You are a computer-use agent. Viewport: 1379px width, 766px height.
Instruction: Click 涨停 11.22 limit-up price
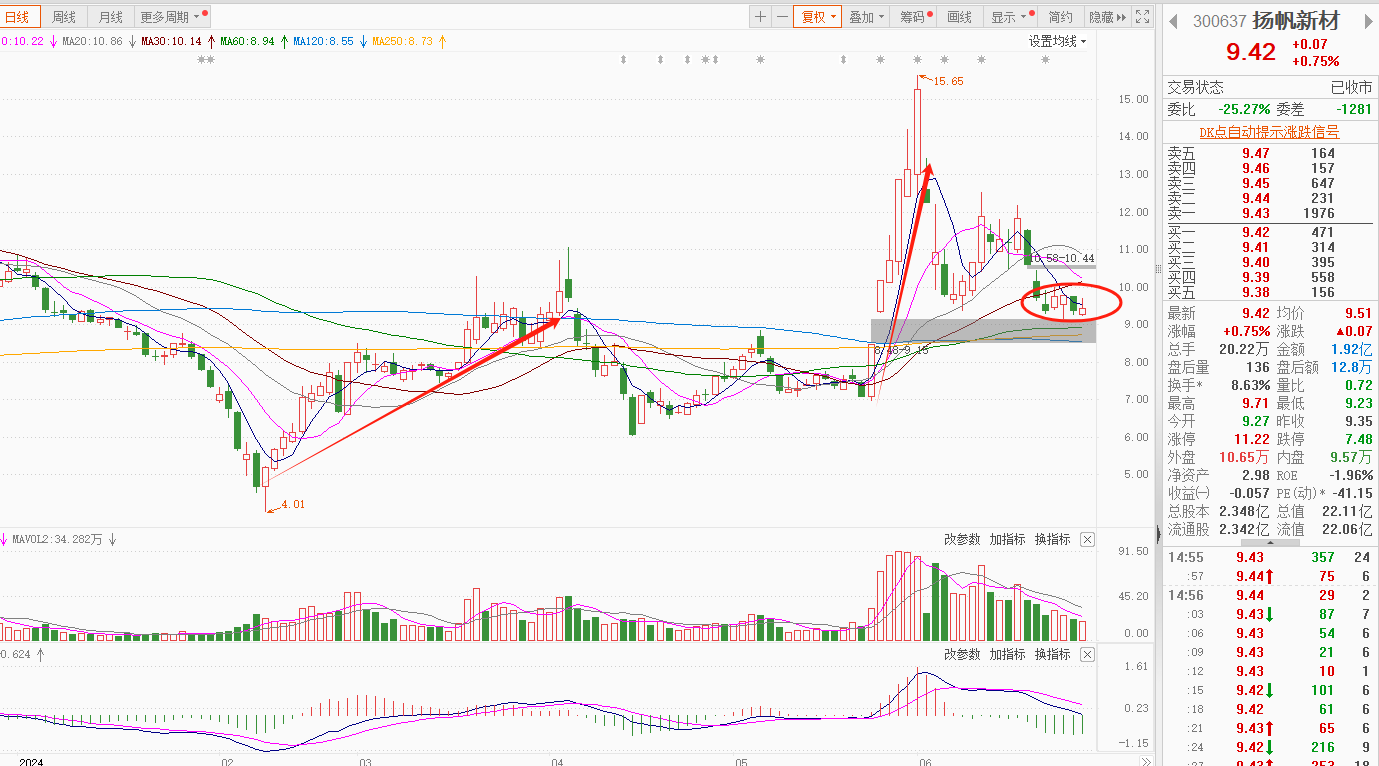click(1252, 439)
